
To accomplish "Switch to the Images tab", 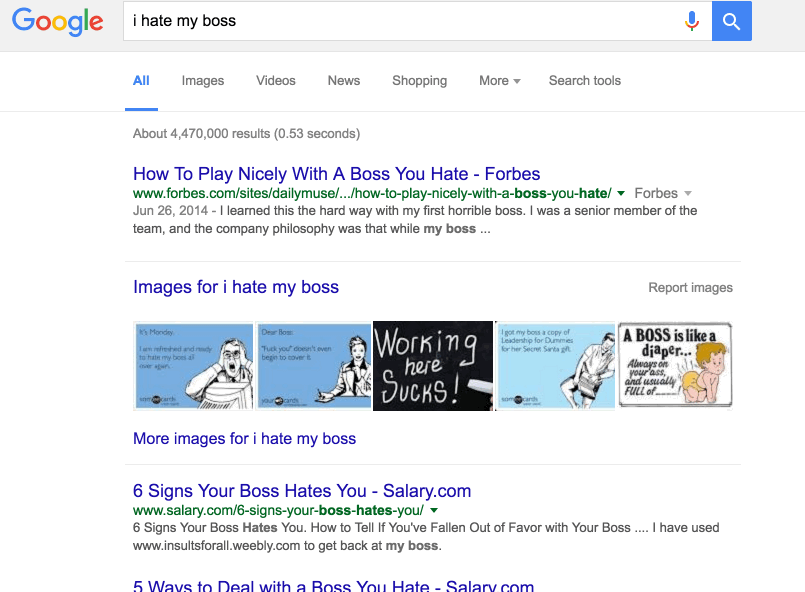I will coord(202,80).
